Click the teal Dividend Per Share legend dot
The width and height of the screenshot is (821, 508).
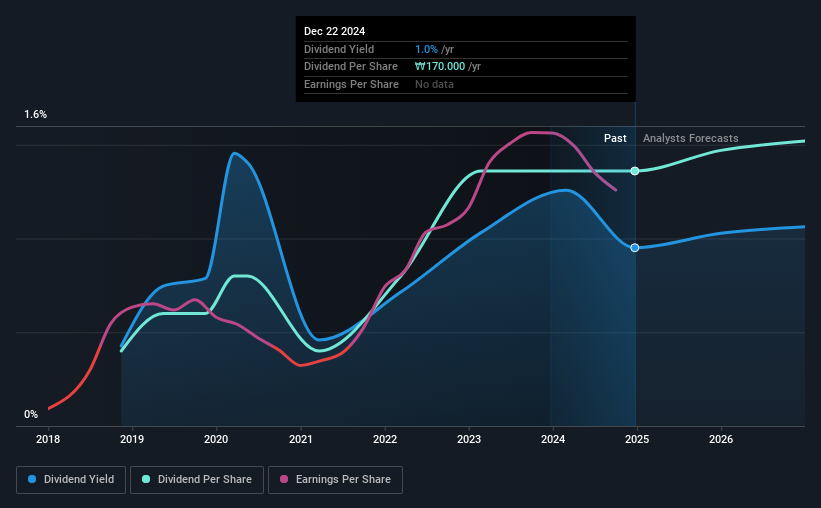coord(146,479)
